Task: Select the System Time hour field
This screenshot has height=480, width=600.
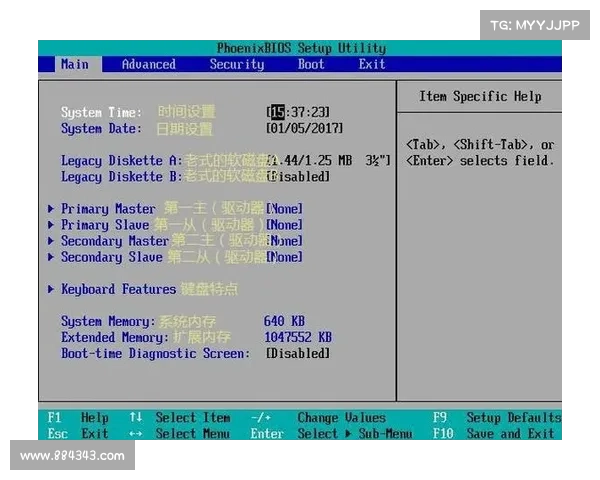Action: [277, 112]
